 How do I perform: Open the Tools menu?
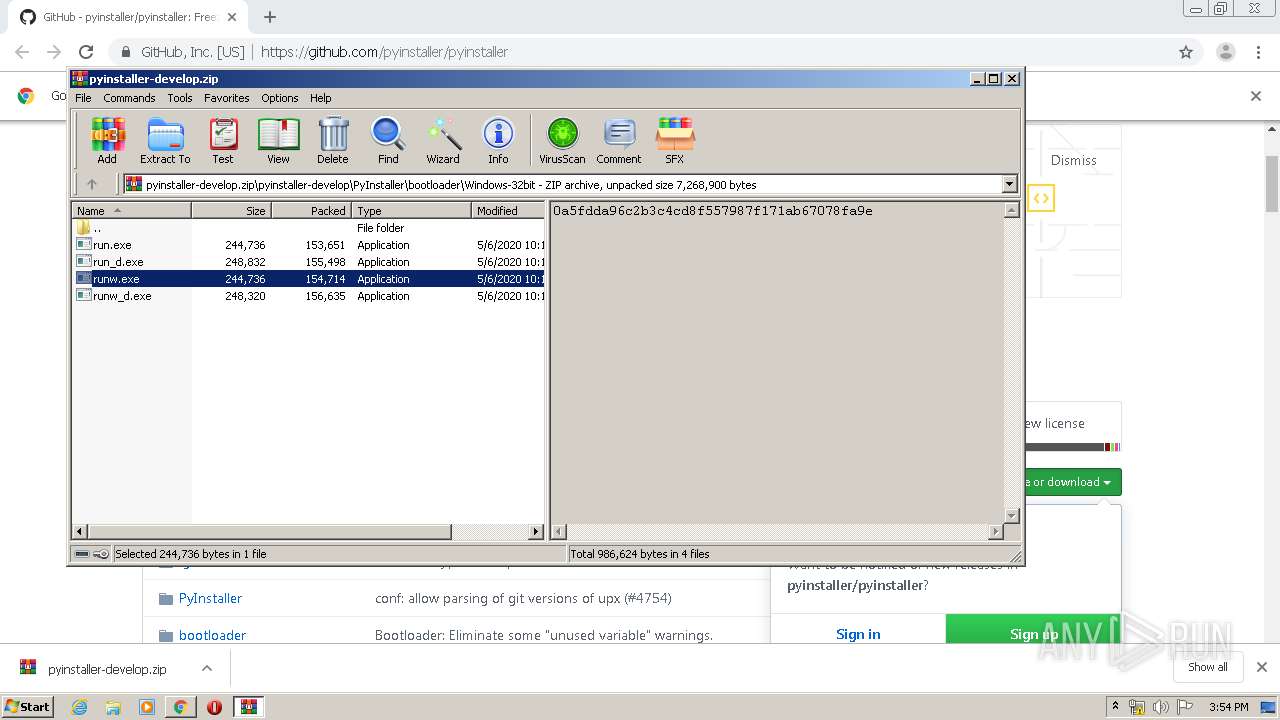click(180, 98)
